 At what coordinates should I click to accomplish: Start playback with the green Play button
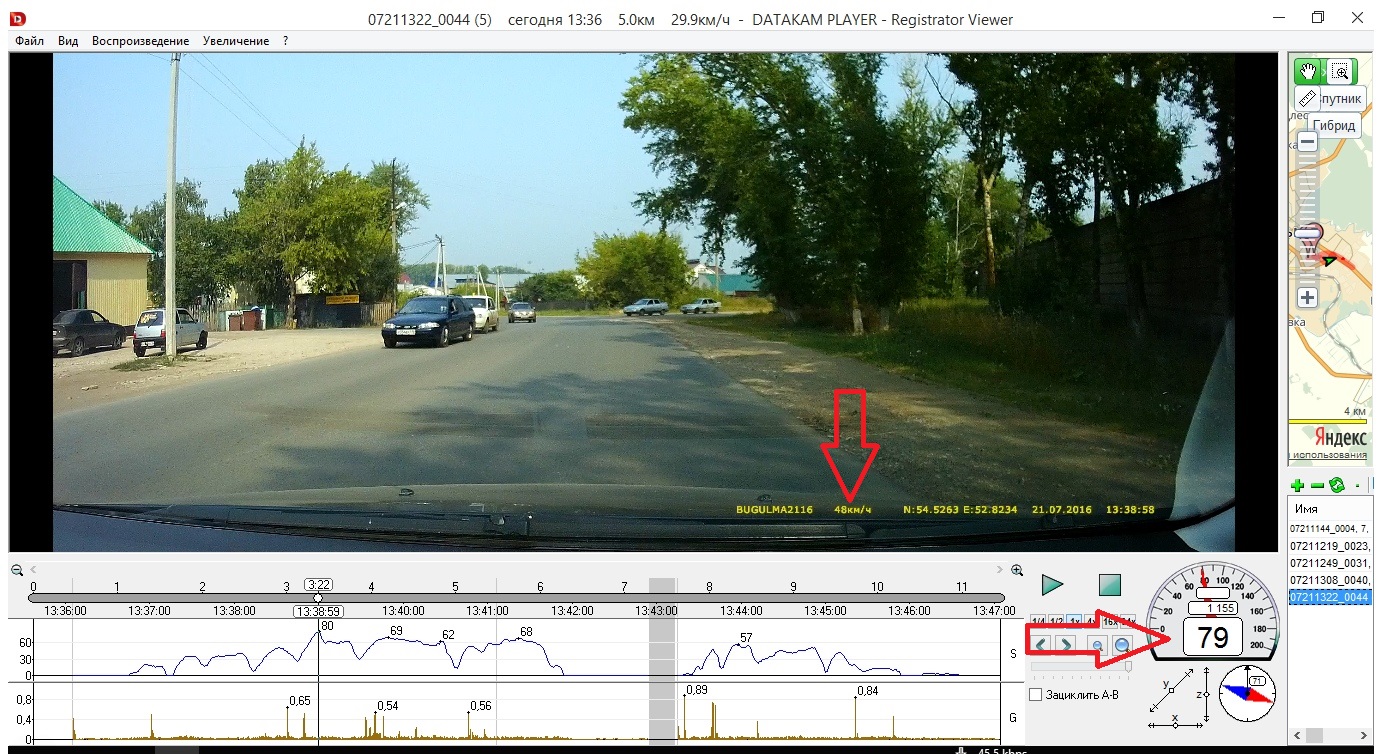[x=1052, y=585]
